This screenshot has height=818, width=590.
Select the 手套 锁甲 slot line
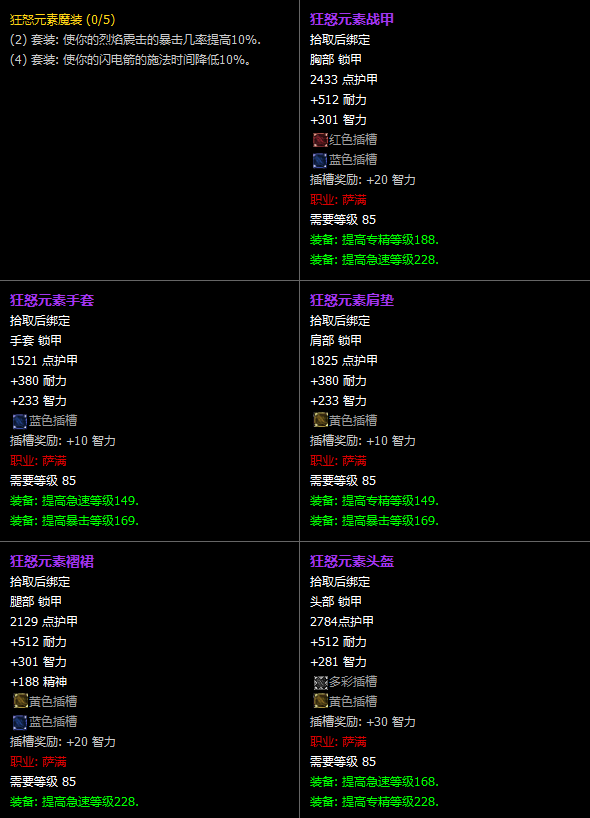[35, 341]
